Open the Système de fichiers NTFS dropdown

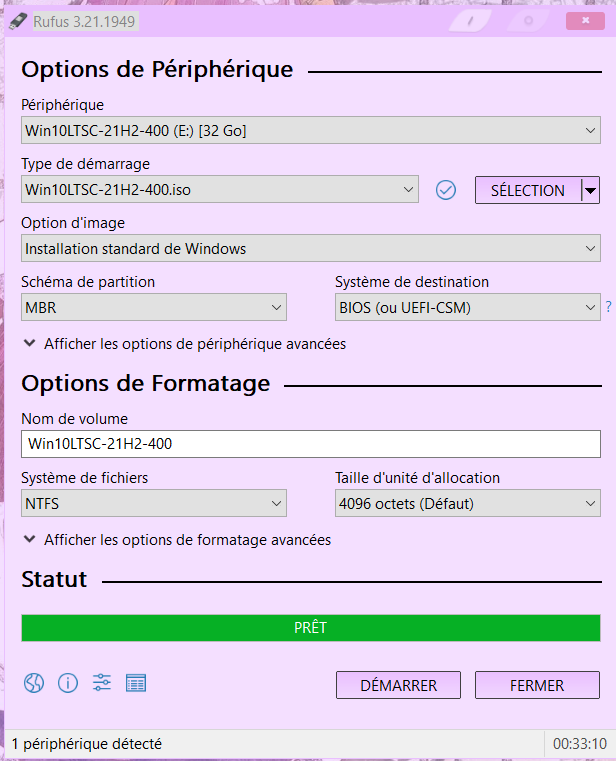pyautogui.click(x=154, y=503)
